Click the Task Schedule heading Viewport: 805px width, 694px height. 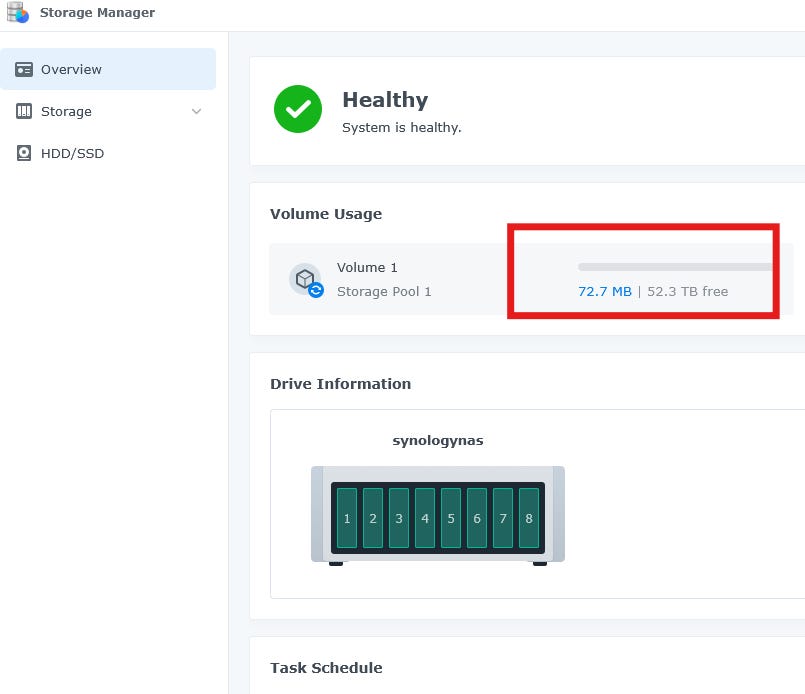pos(327,668)
